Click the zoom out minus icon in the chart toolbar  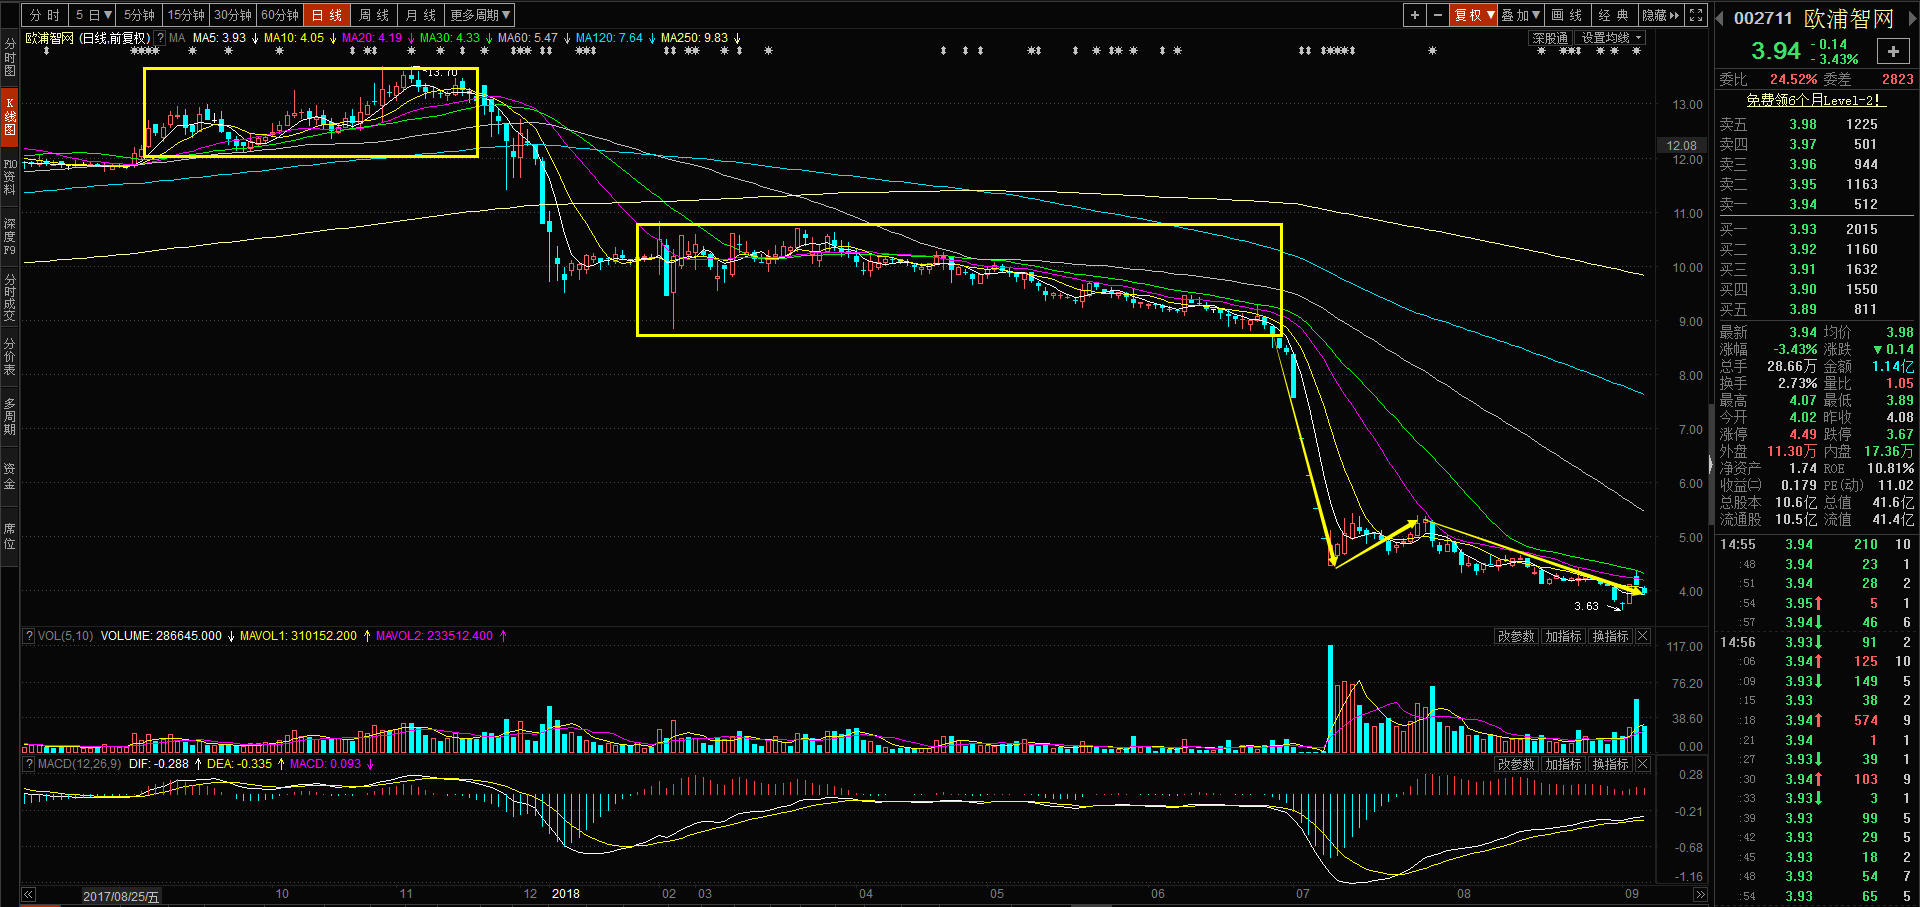[x=1437, y=15]
